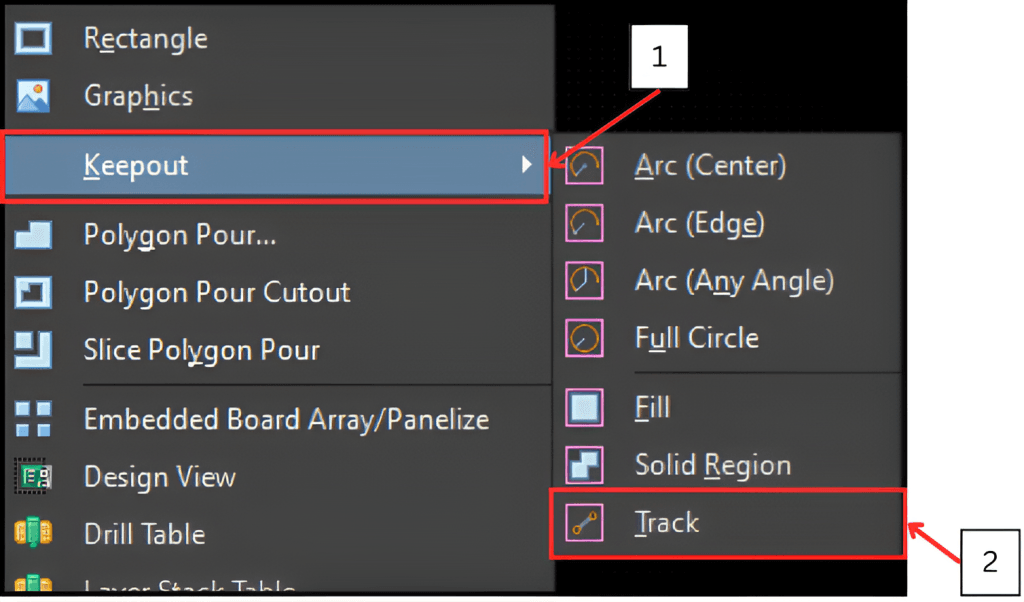This screenshot has height=602, width=1024.
Task: Select Arc (Any Angle) option
Action: pyautogui.click(x=733, y=281)
